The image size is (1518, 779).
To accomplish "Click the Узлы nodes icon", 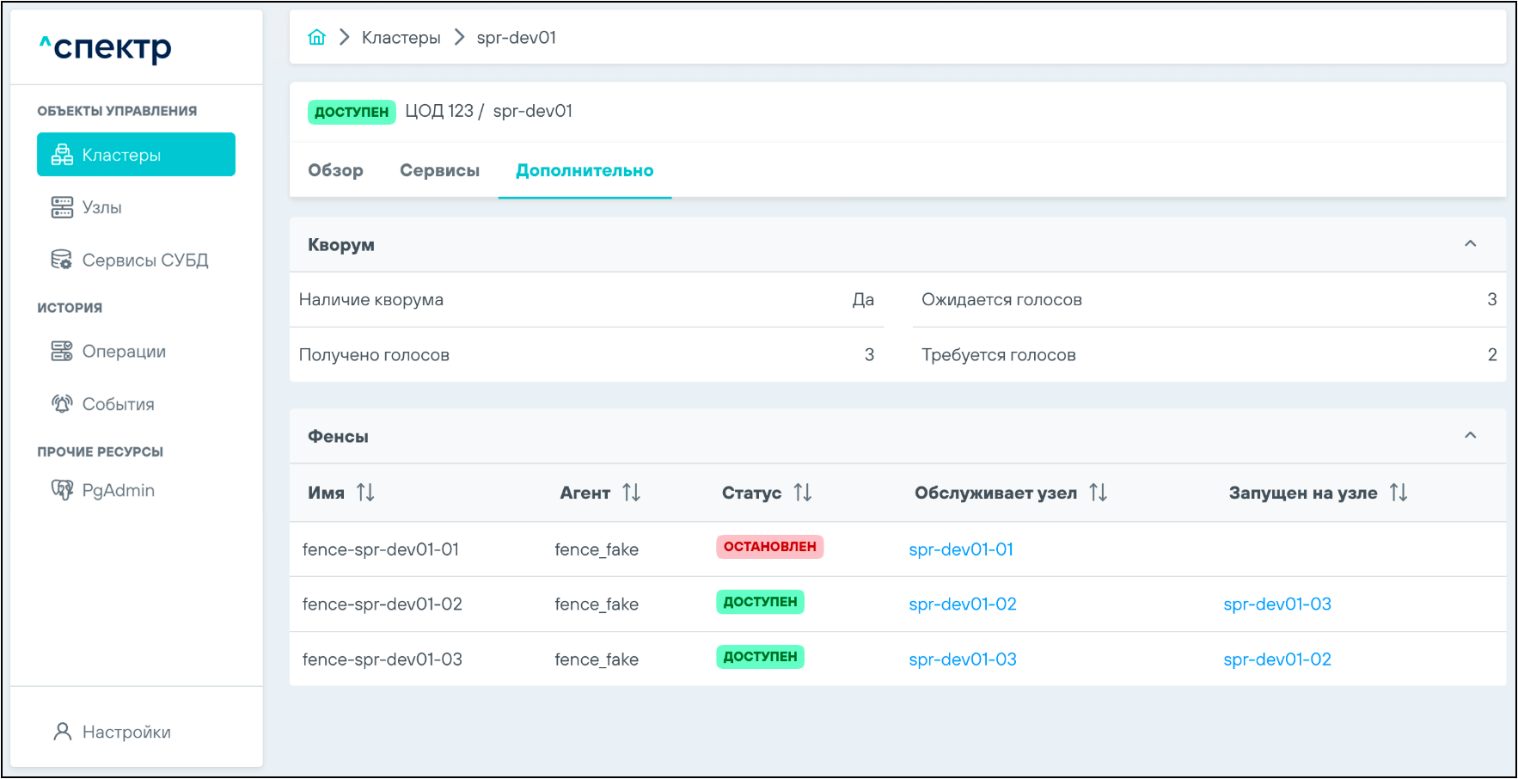I will [62, 208].
